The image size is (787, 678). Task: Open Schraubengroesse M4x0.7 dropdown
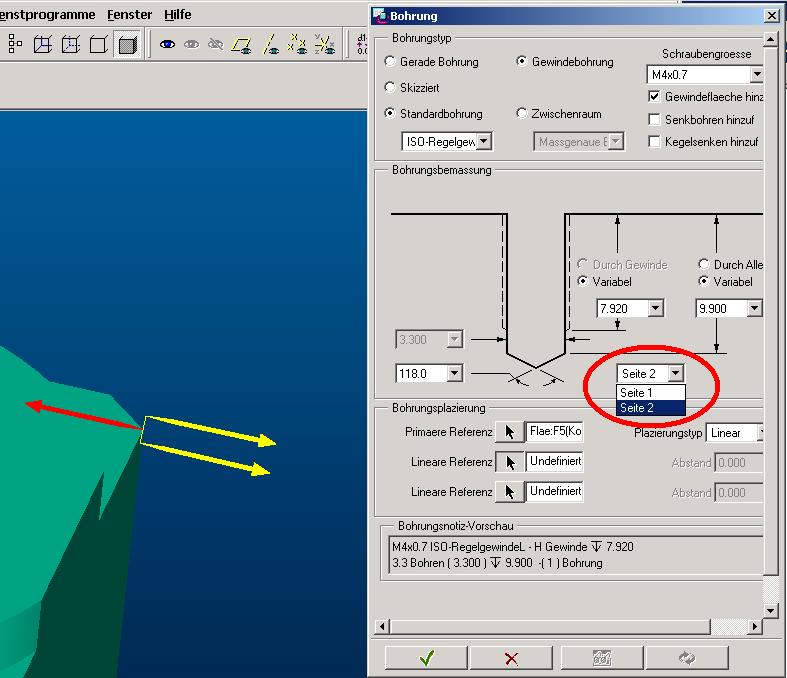(756, 75)
